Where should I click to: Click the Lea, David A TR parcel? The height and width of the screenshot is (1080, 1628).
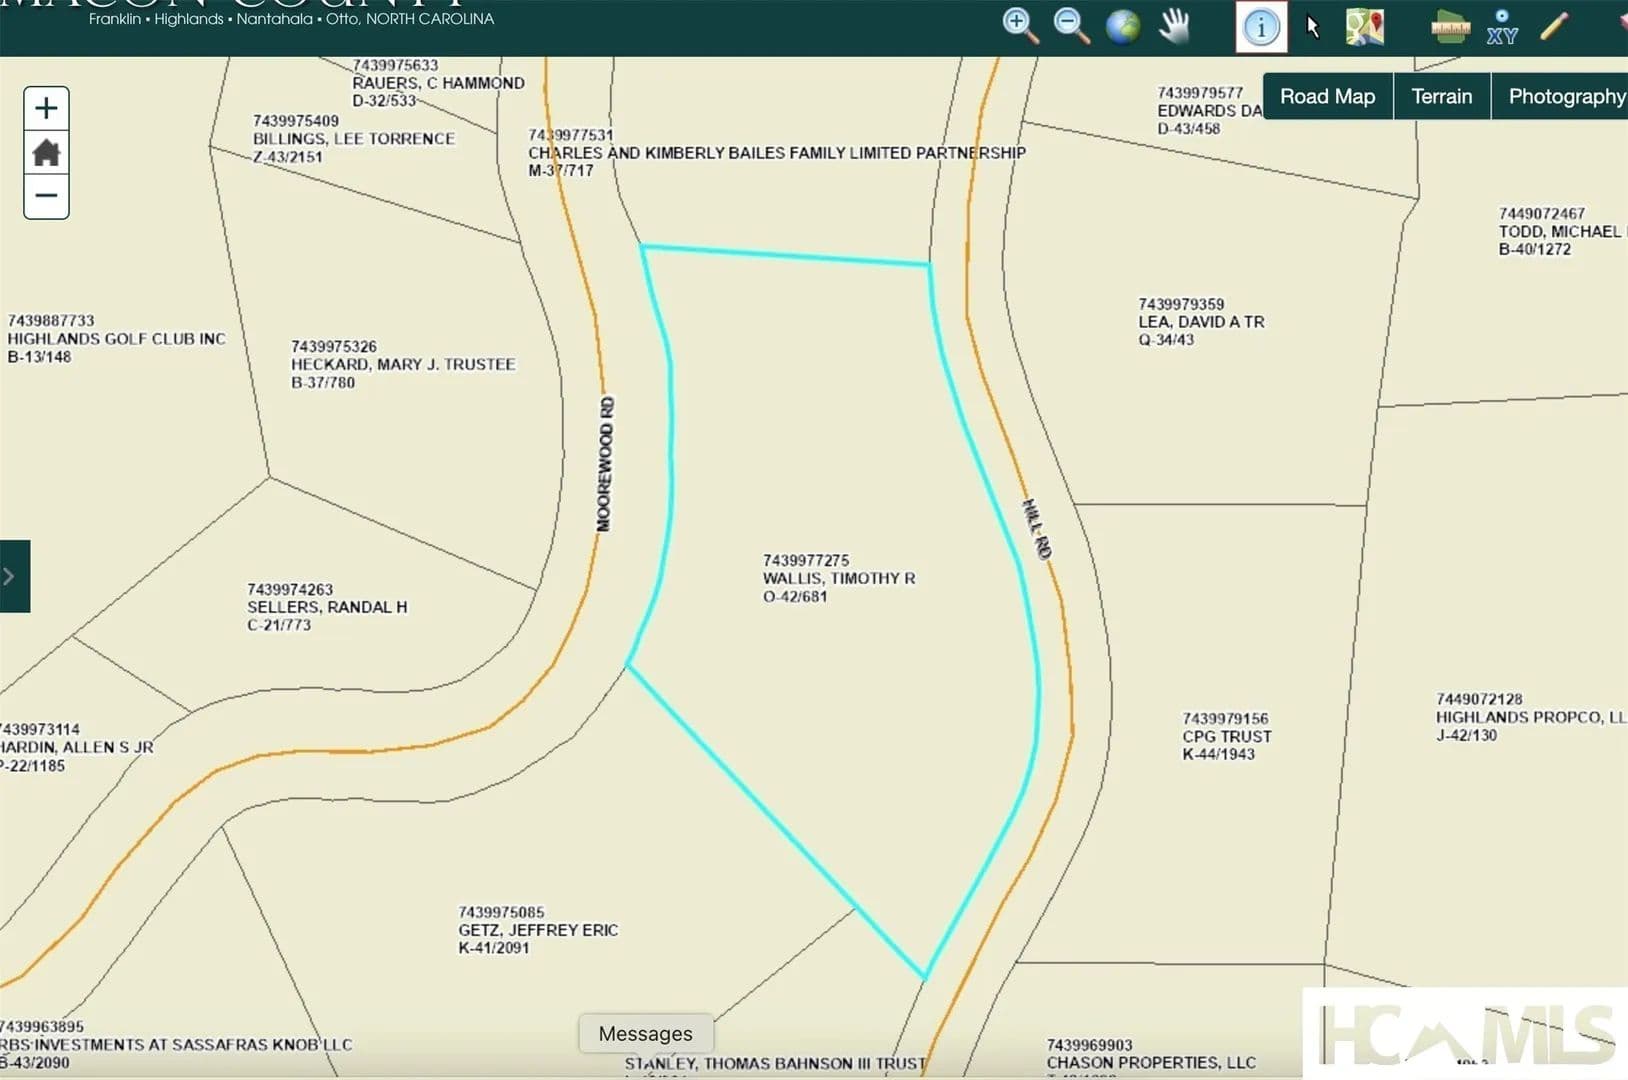point(1200,321)
